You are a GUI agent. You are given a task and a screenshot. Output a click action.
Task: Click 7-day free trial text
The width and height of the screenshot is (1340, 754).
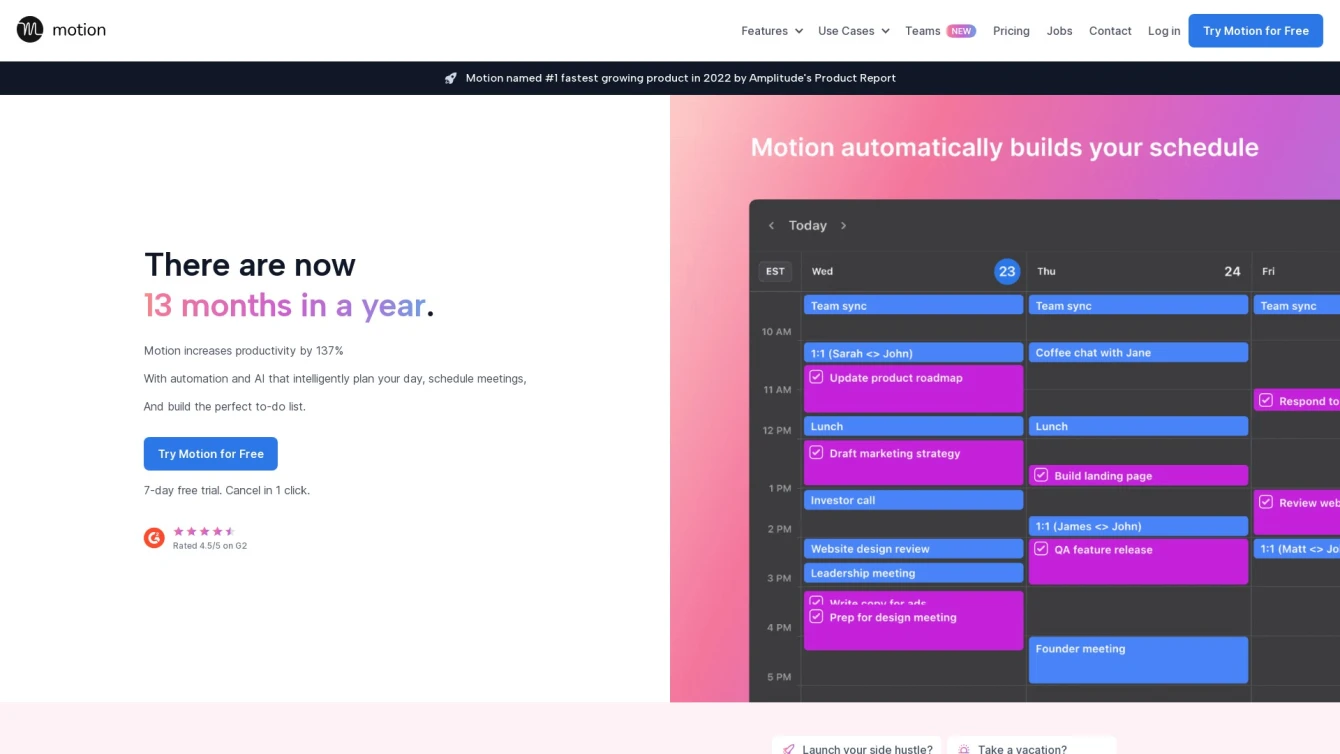[227, 490]
